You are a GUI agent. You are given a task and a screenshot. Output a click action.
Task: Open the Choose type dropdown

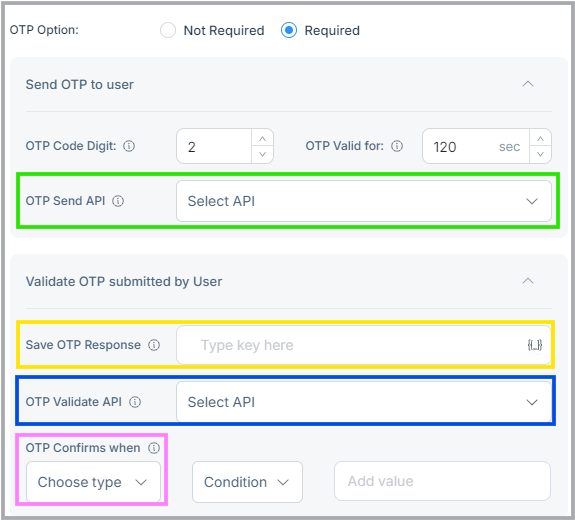pos(94,482)
